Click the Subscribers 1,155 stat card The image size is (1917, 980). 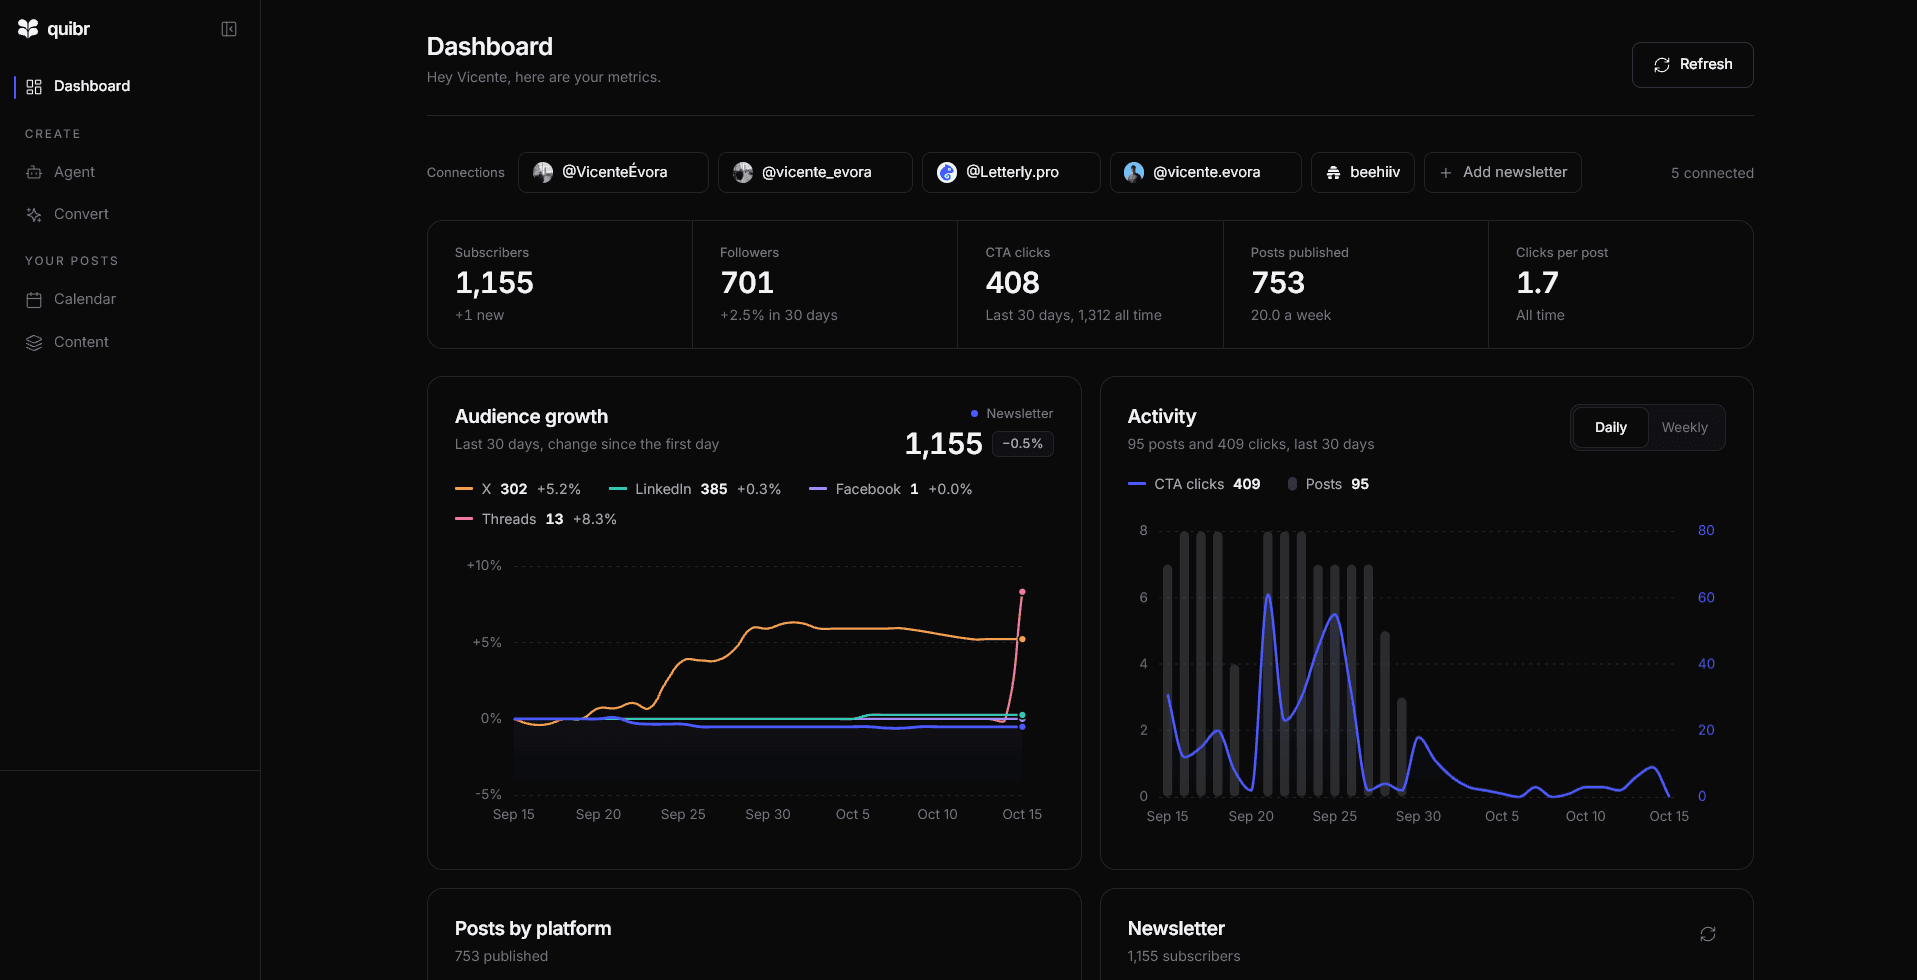click(x=560, y=284)
